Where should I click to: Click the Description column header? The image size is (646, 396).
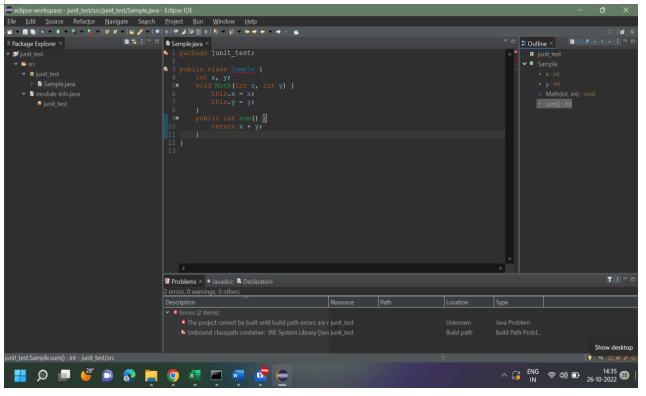246,302
